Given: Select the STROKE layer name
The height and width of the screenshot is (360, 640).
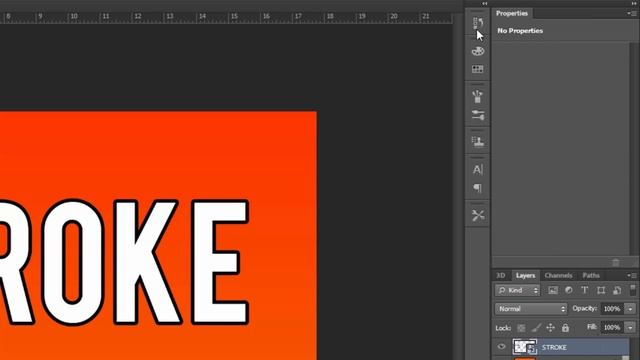Looking at the screenshot, I should 554,347.
